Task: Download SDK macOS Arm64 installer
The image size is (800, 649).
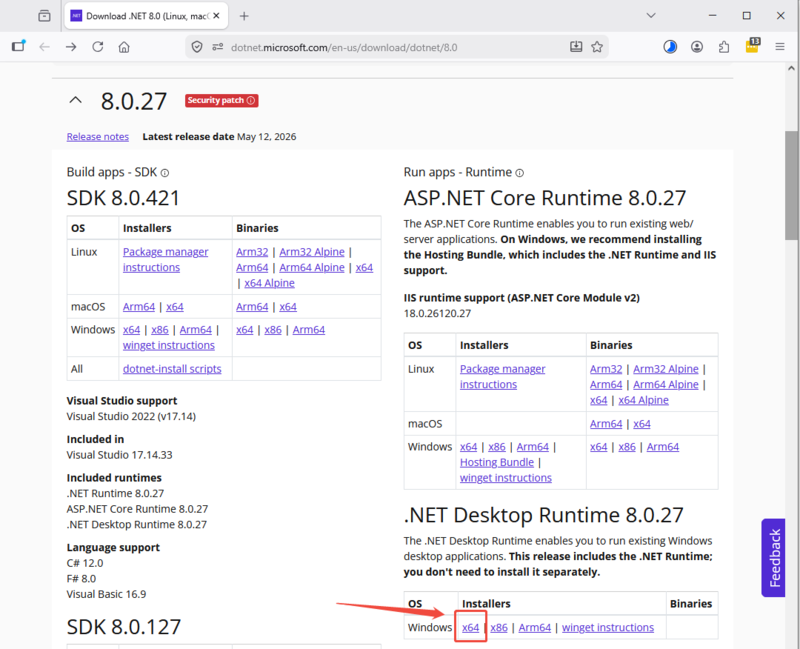Action: click(139, 307)
